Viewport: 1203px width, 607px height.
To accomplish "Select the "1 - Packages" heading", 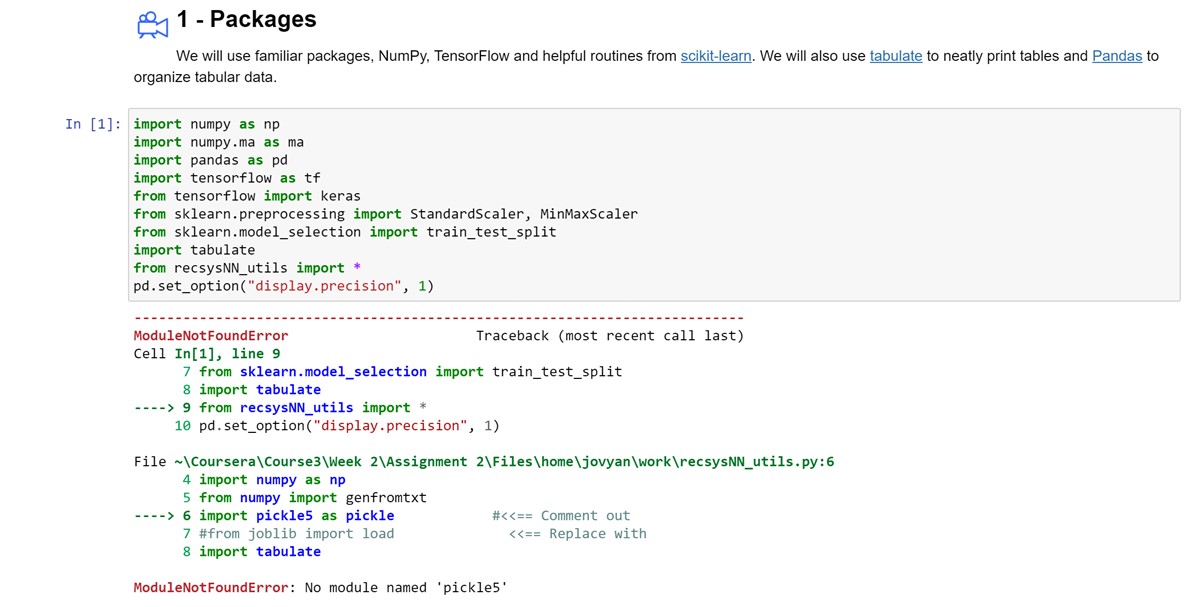I will pos(246,20).
